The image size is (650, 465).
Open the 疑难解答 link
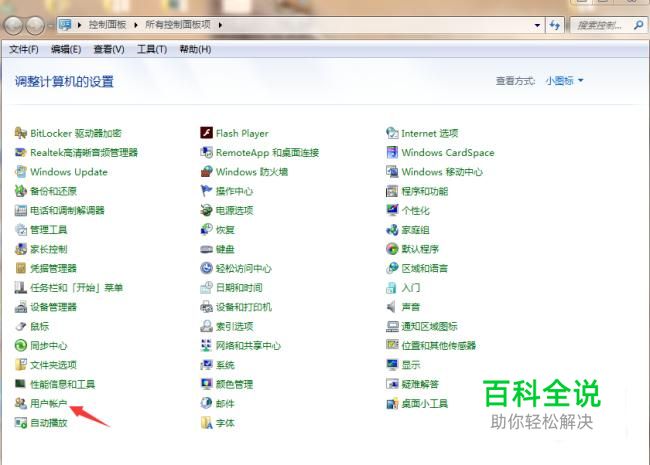(x=420, y=384)
